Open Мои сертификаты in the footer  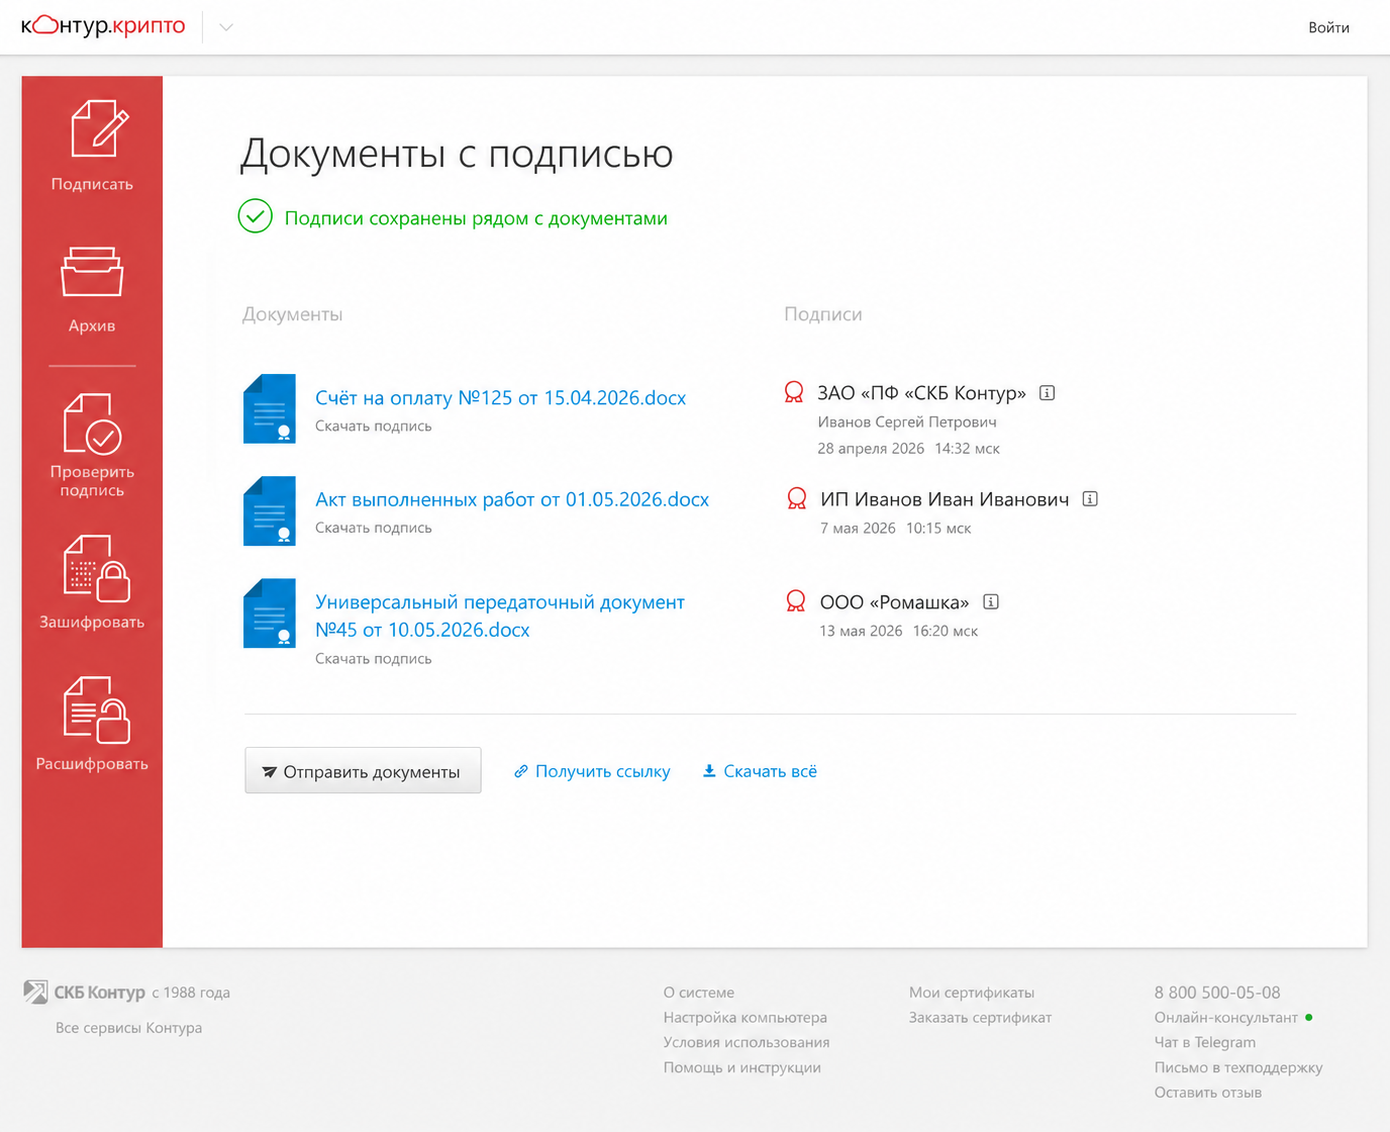pyautogui.click(x=971, y=993)
